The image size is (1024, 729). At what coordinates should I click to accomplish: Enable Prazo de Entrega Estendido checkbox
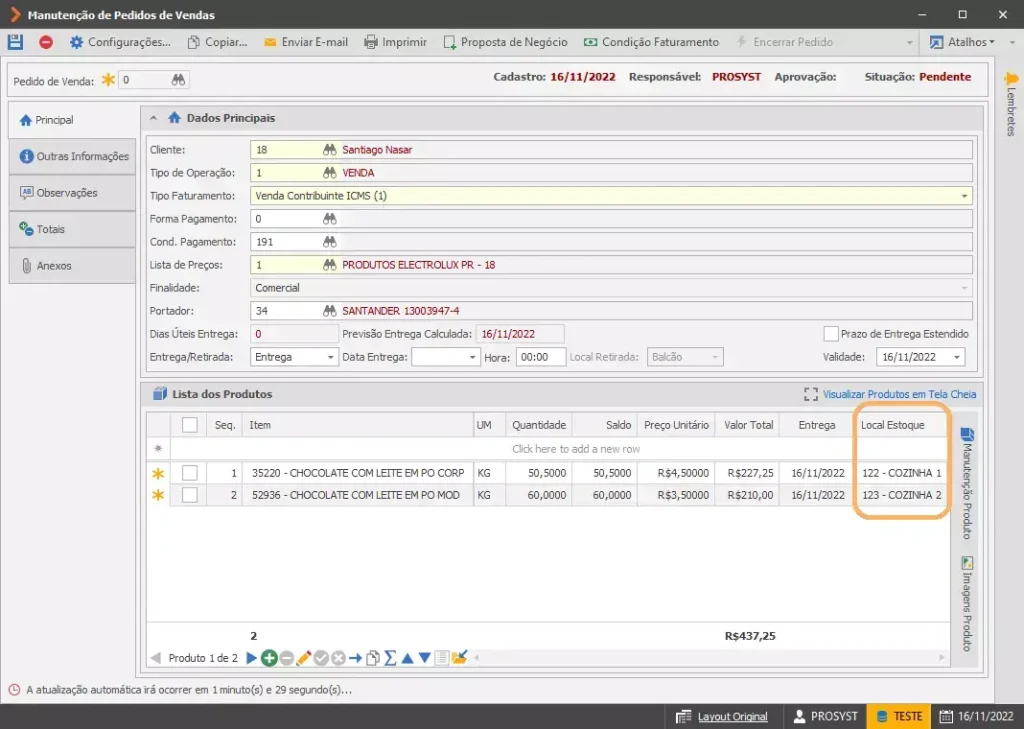[831, 334]
